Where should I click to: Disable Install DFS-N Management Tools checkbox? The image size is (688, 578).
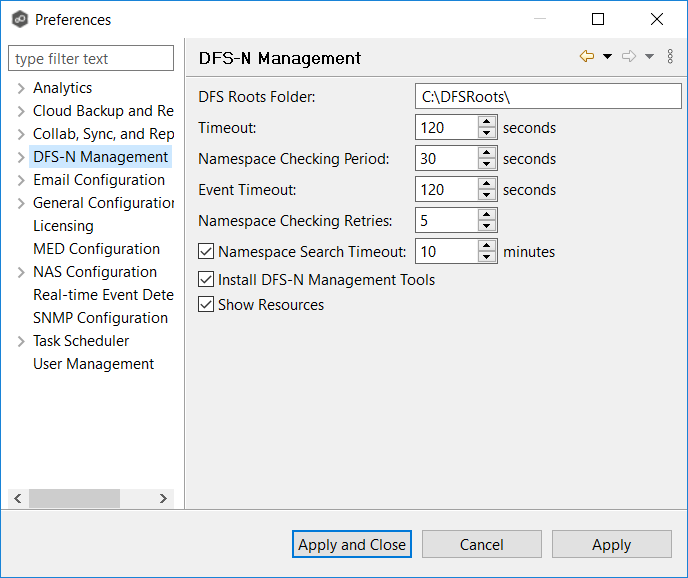207,280
